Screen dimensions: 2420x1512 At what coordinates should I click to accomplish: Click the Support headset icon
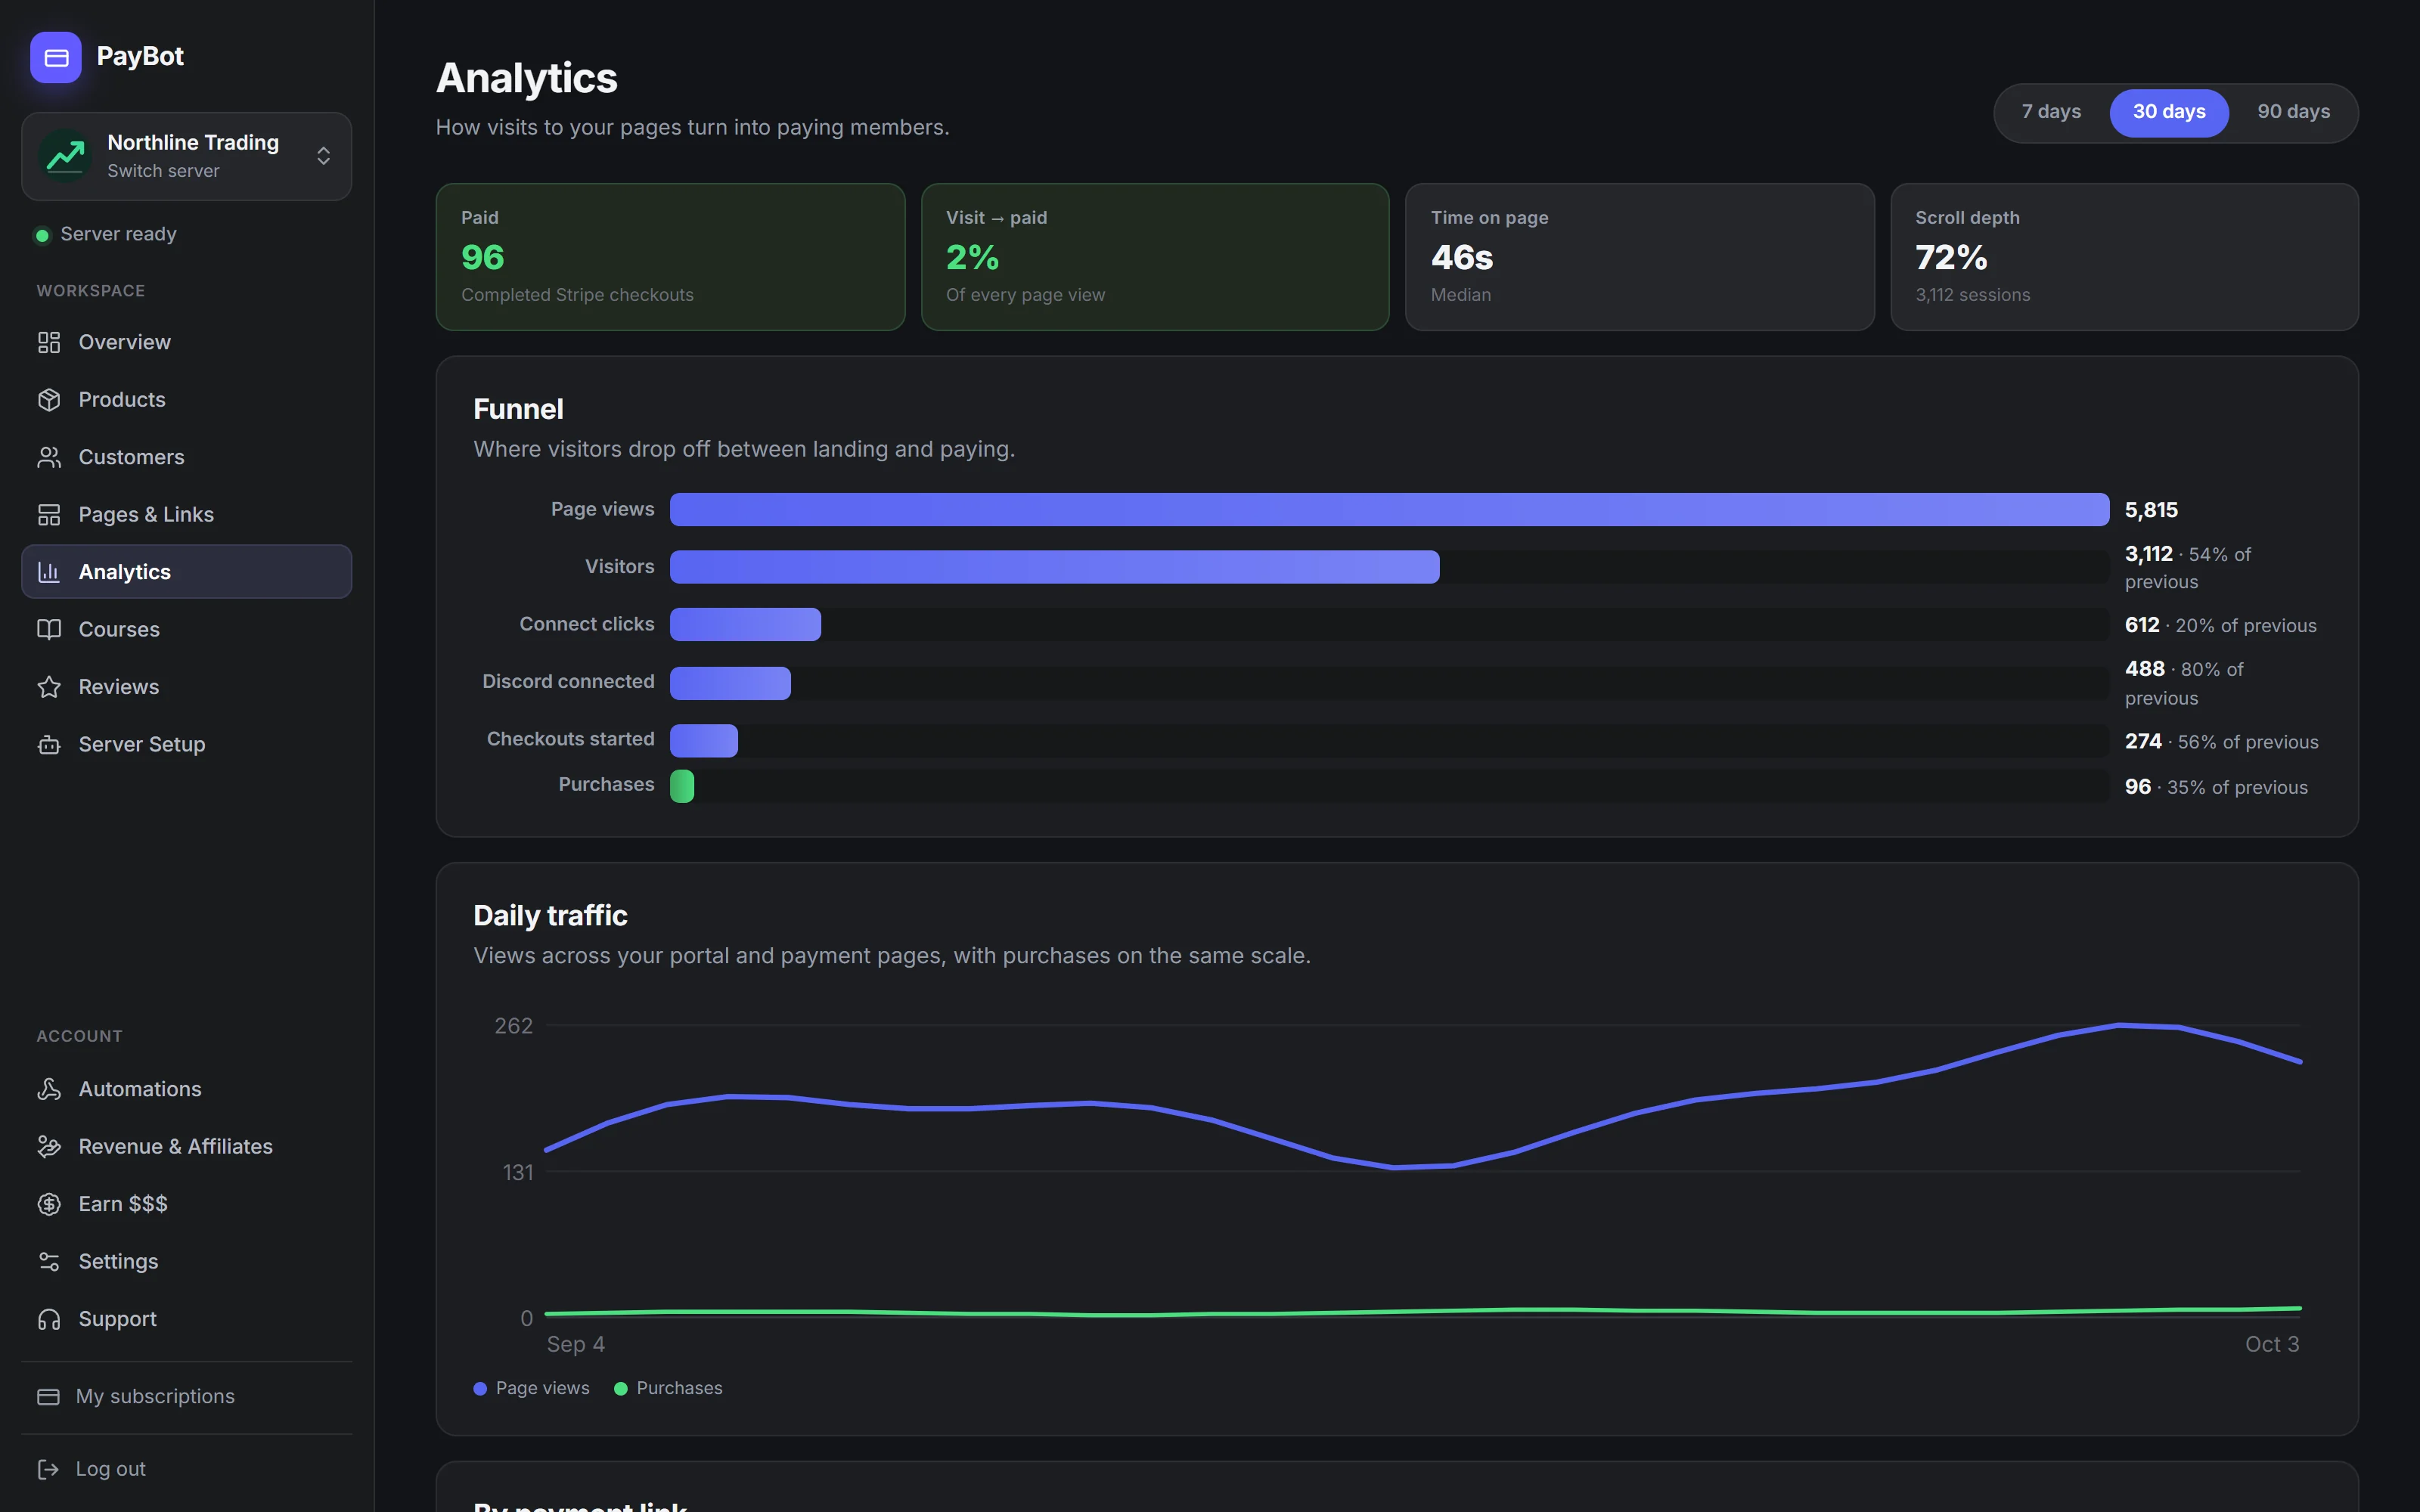tap(49, 1320)
